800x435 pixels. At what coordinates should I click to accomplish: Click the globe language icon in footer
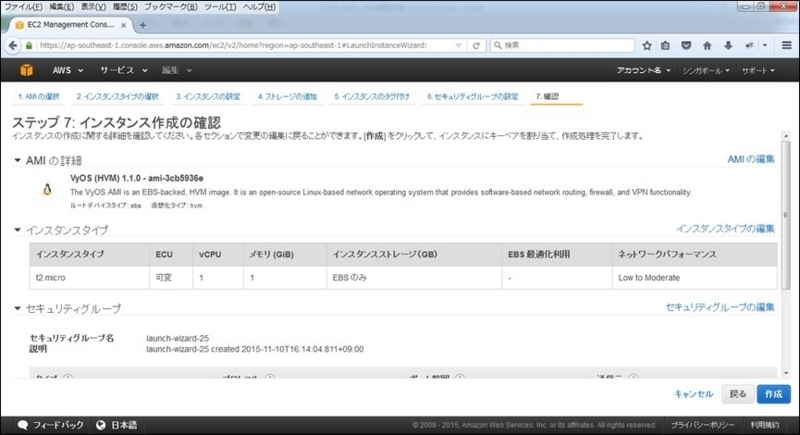(101, 425)
